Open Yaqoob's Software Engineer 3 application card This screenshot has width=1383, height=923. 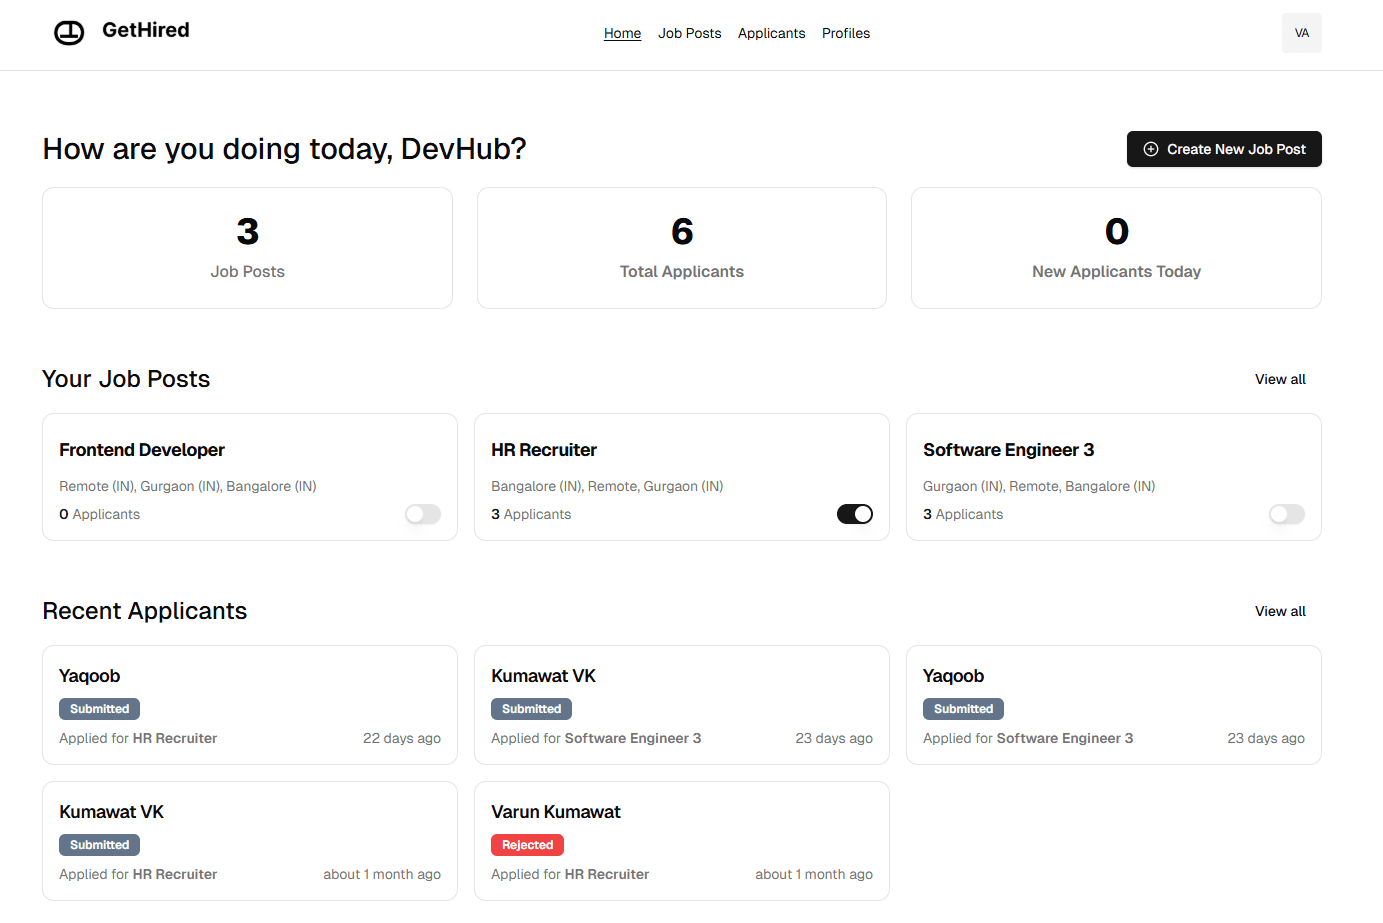1114,705
